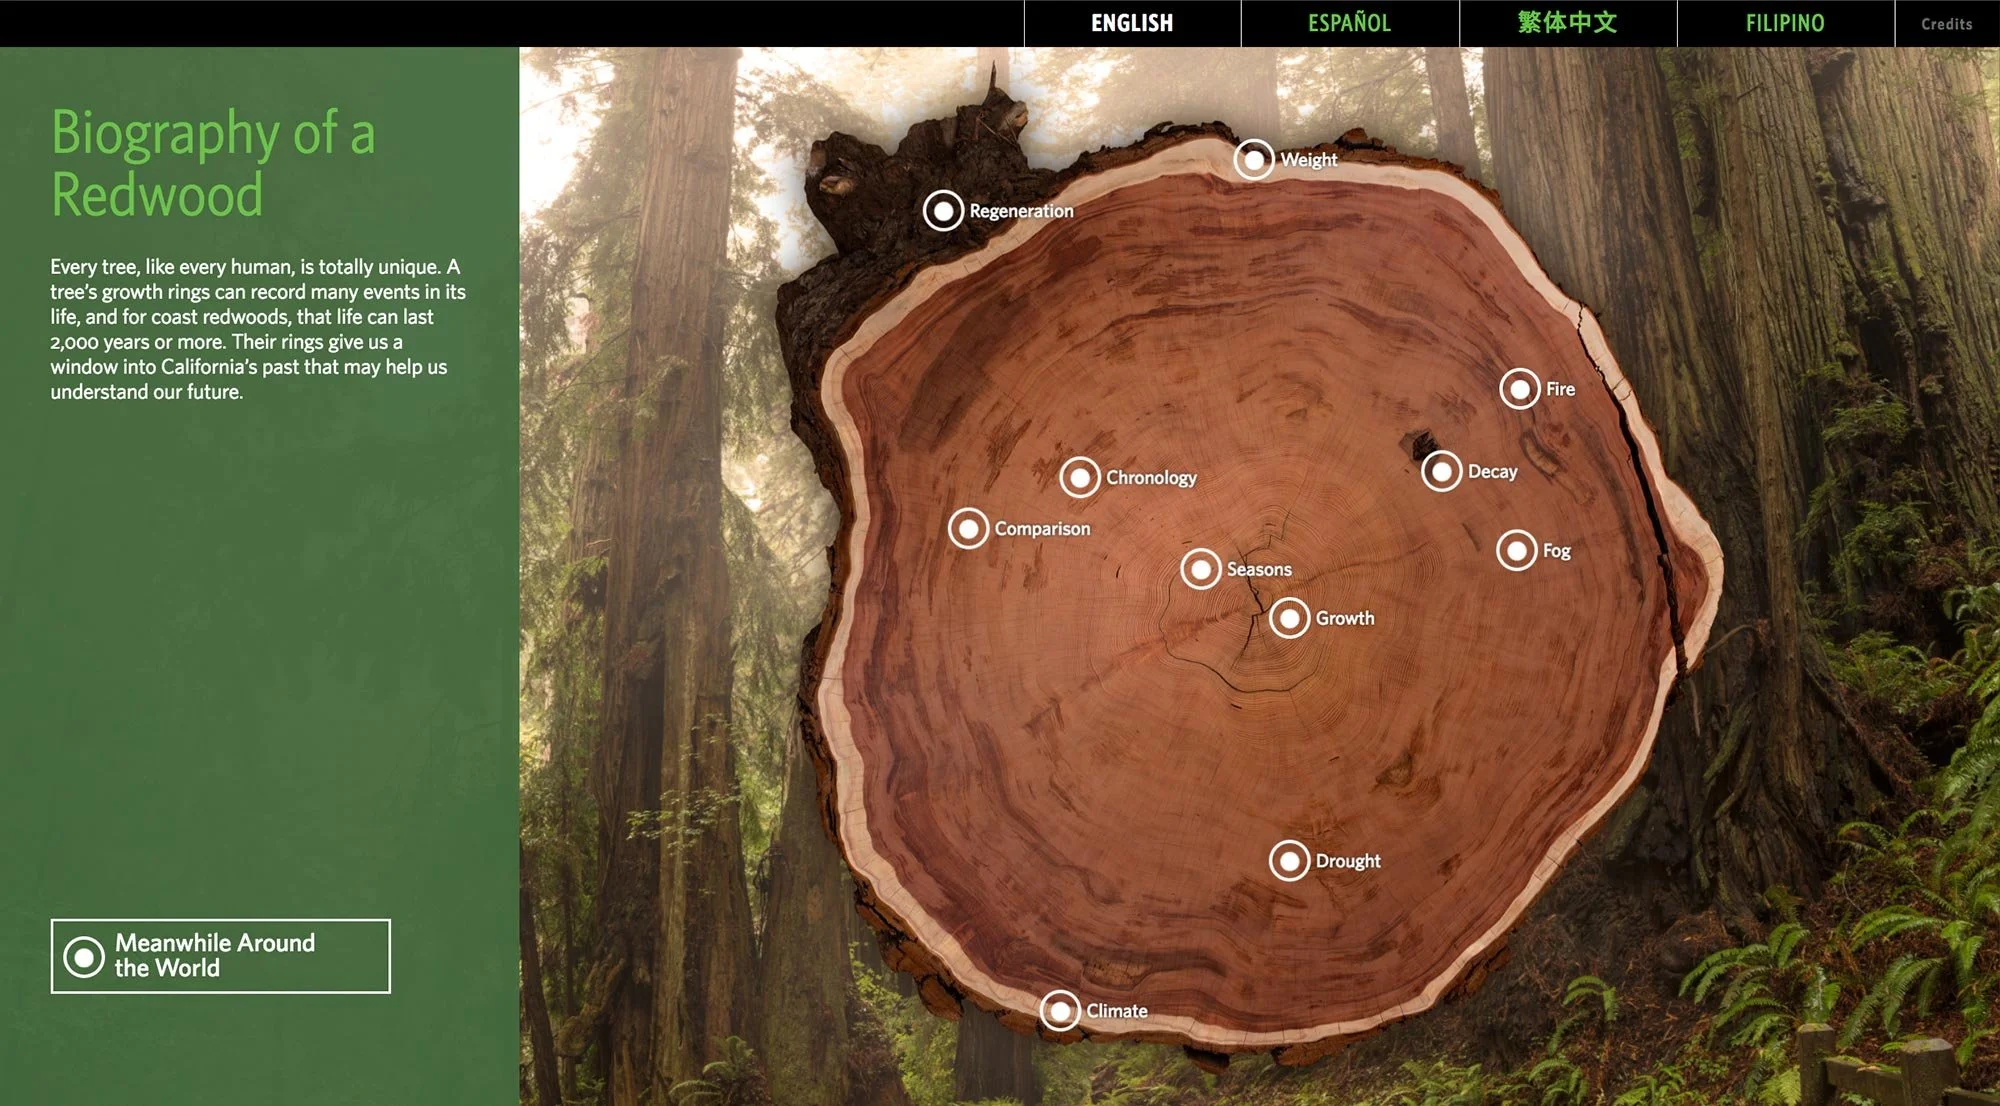Switch language to ESPAÑOL

click(x=1349, y=23)
